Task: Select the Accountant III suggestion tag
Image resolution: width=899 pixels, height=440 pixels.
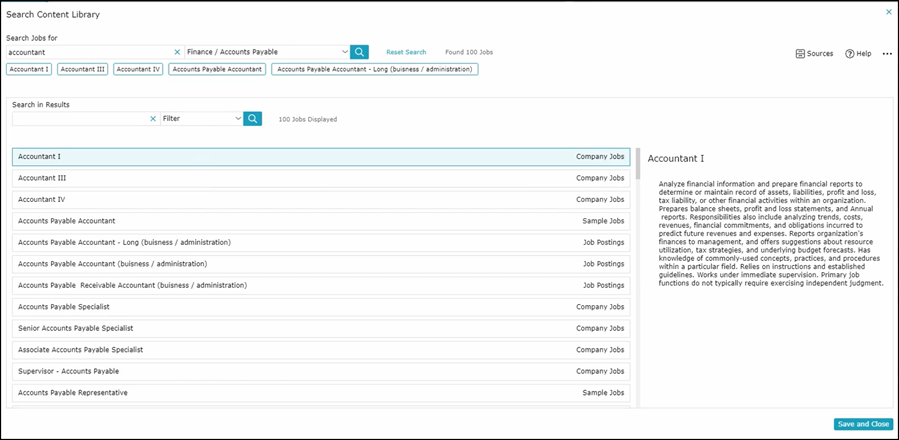Action: [x=83, y=70]
